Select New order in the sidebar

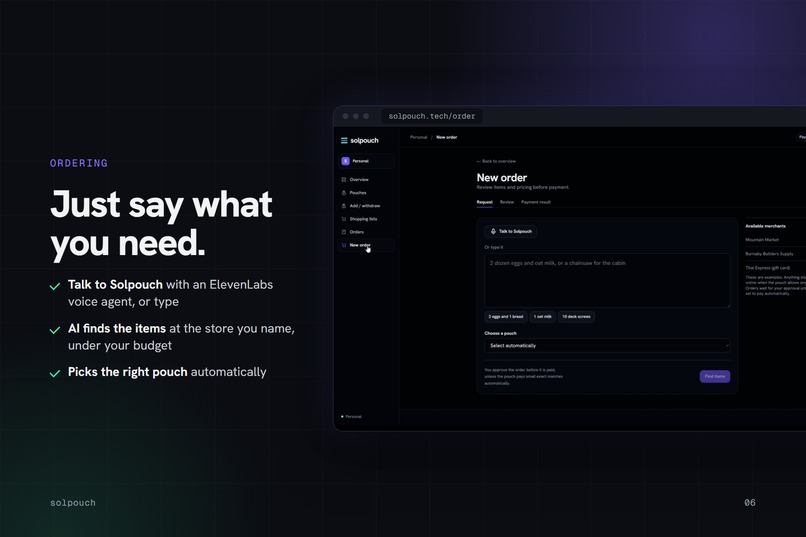click(365, 245)
